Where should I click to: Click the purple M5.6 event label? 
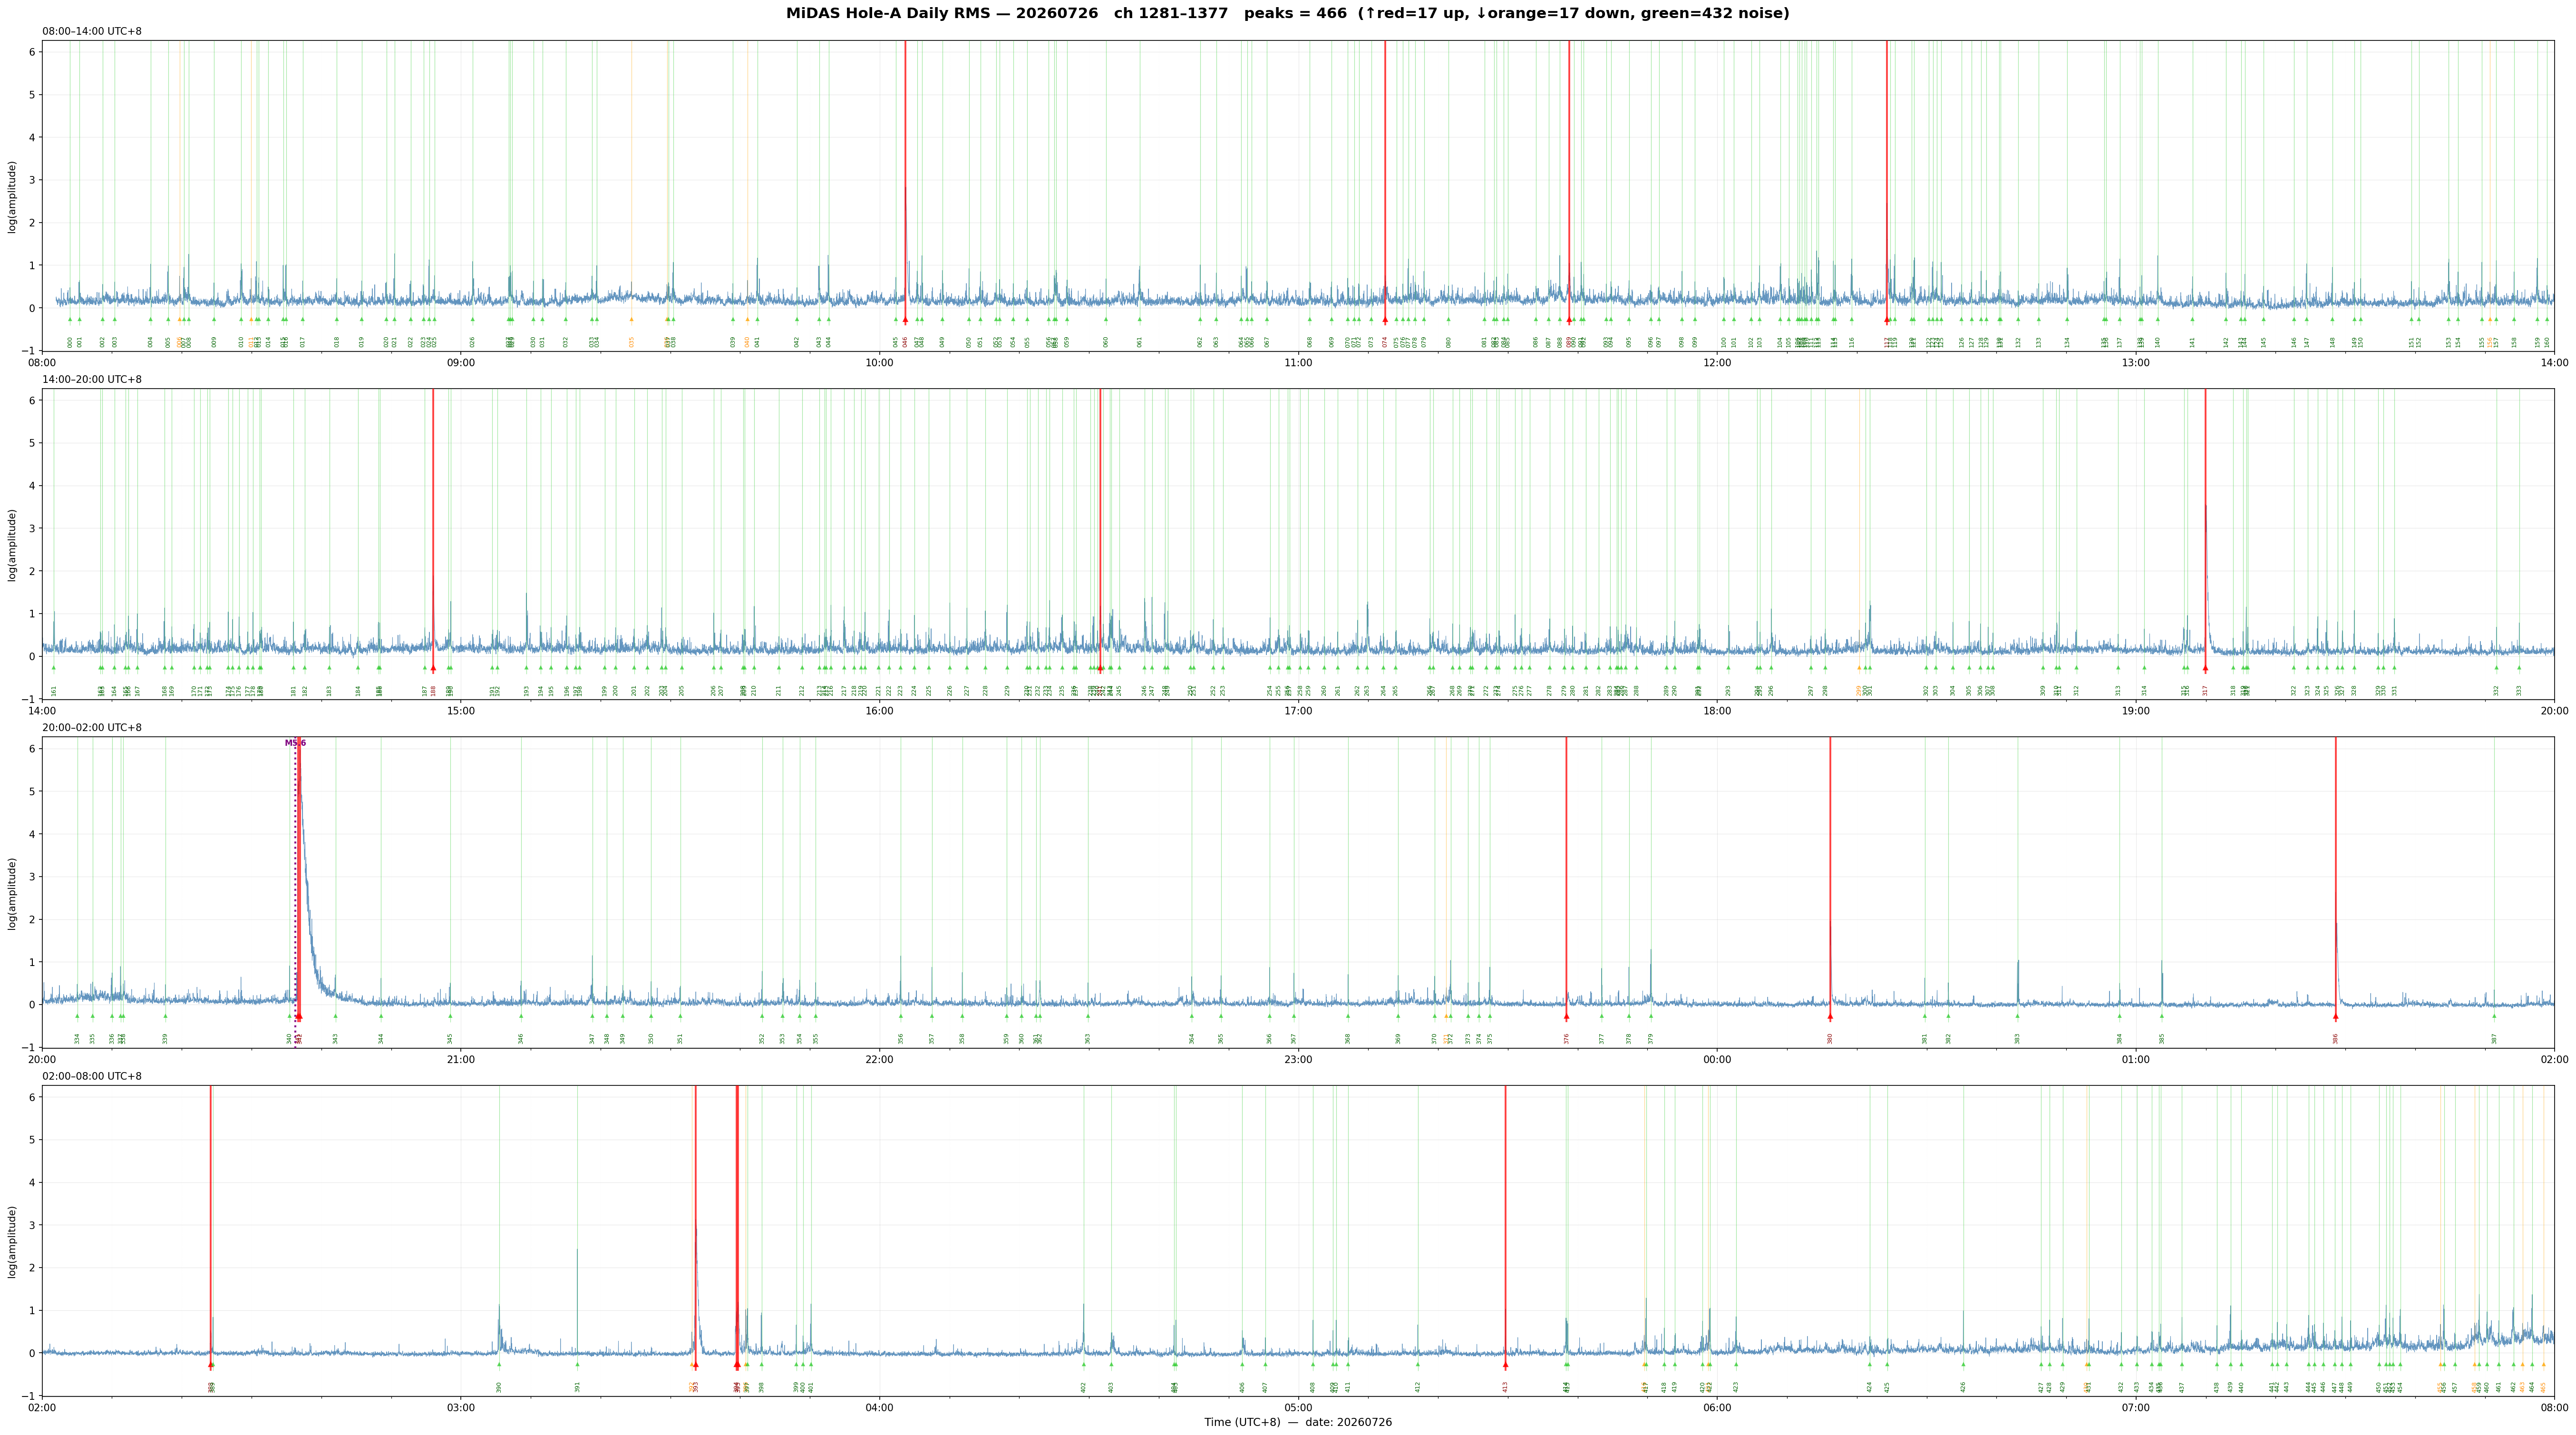point(295,743)
